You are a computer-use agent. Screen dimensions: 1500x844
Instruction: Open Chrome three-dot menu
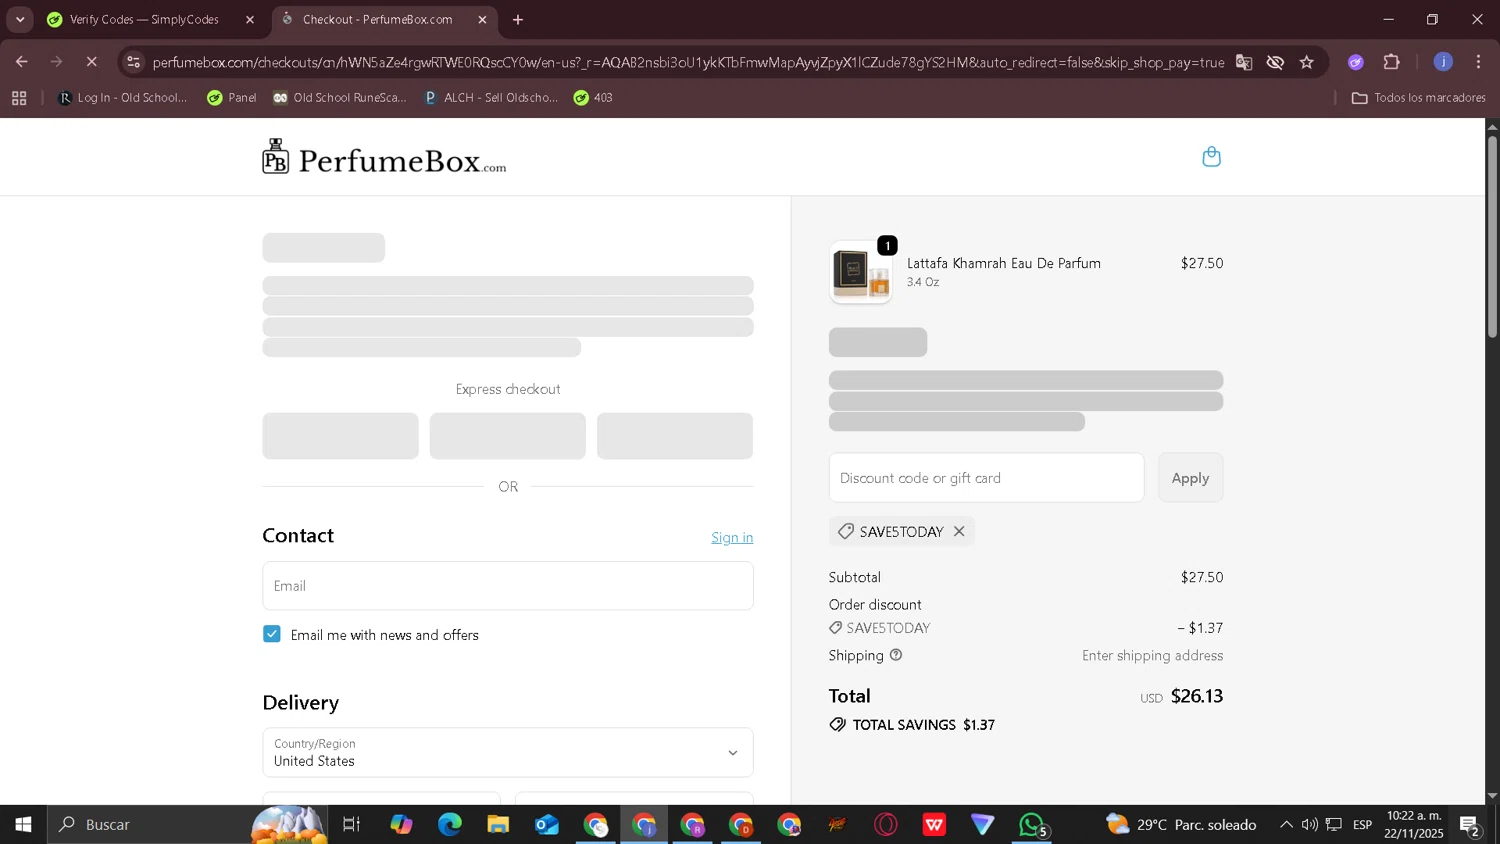(1478, 62)
